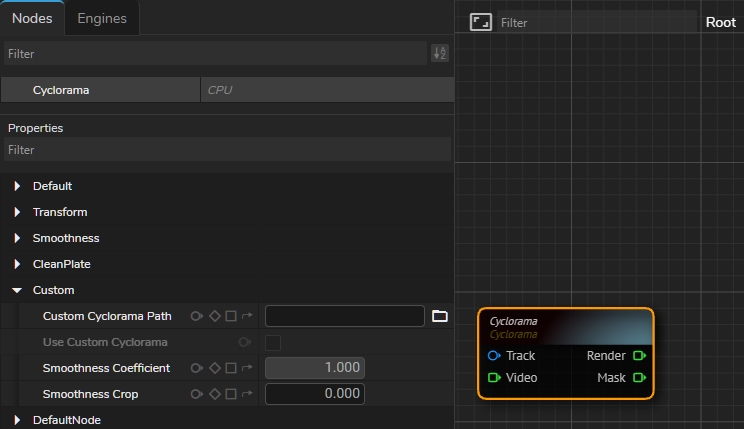
Task: Click the sort icon beside the Nodes filter
Action: [439, 54]
